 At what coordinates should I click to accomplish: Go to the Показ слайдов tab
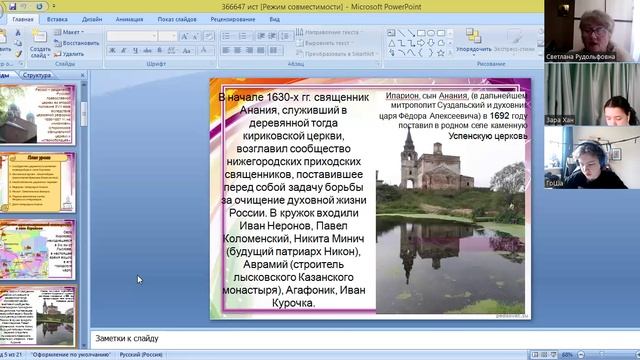177,19
